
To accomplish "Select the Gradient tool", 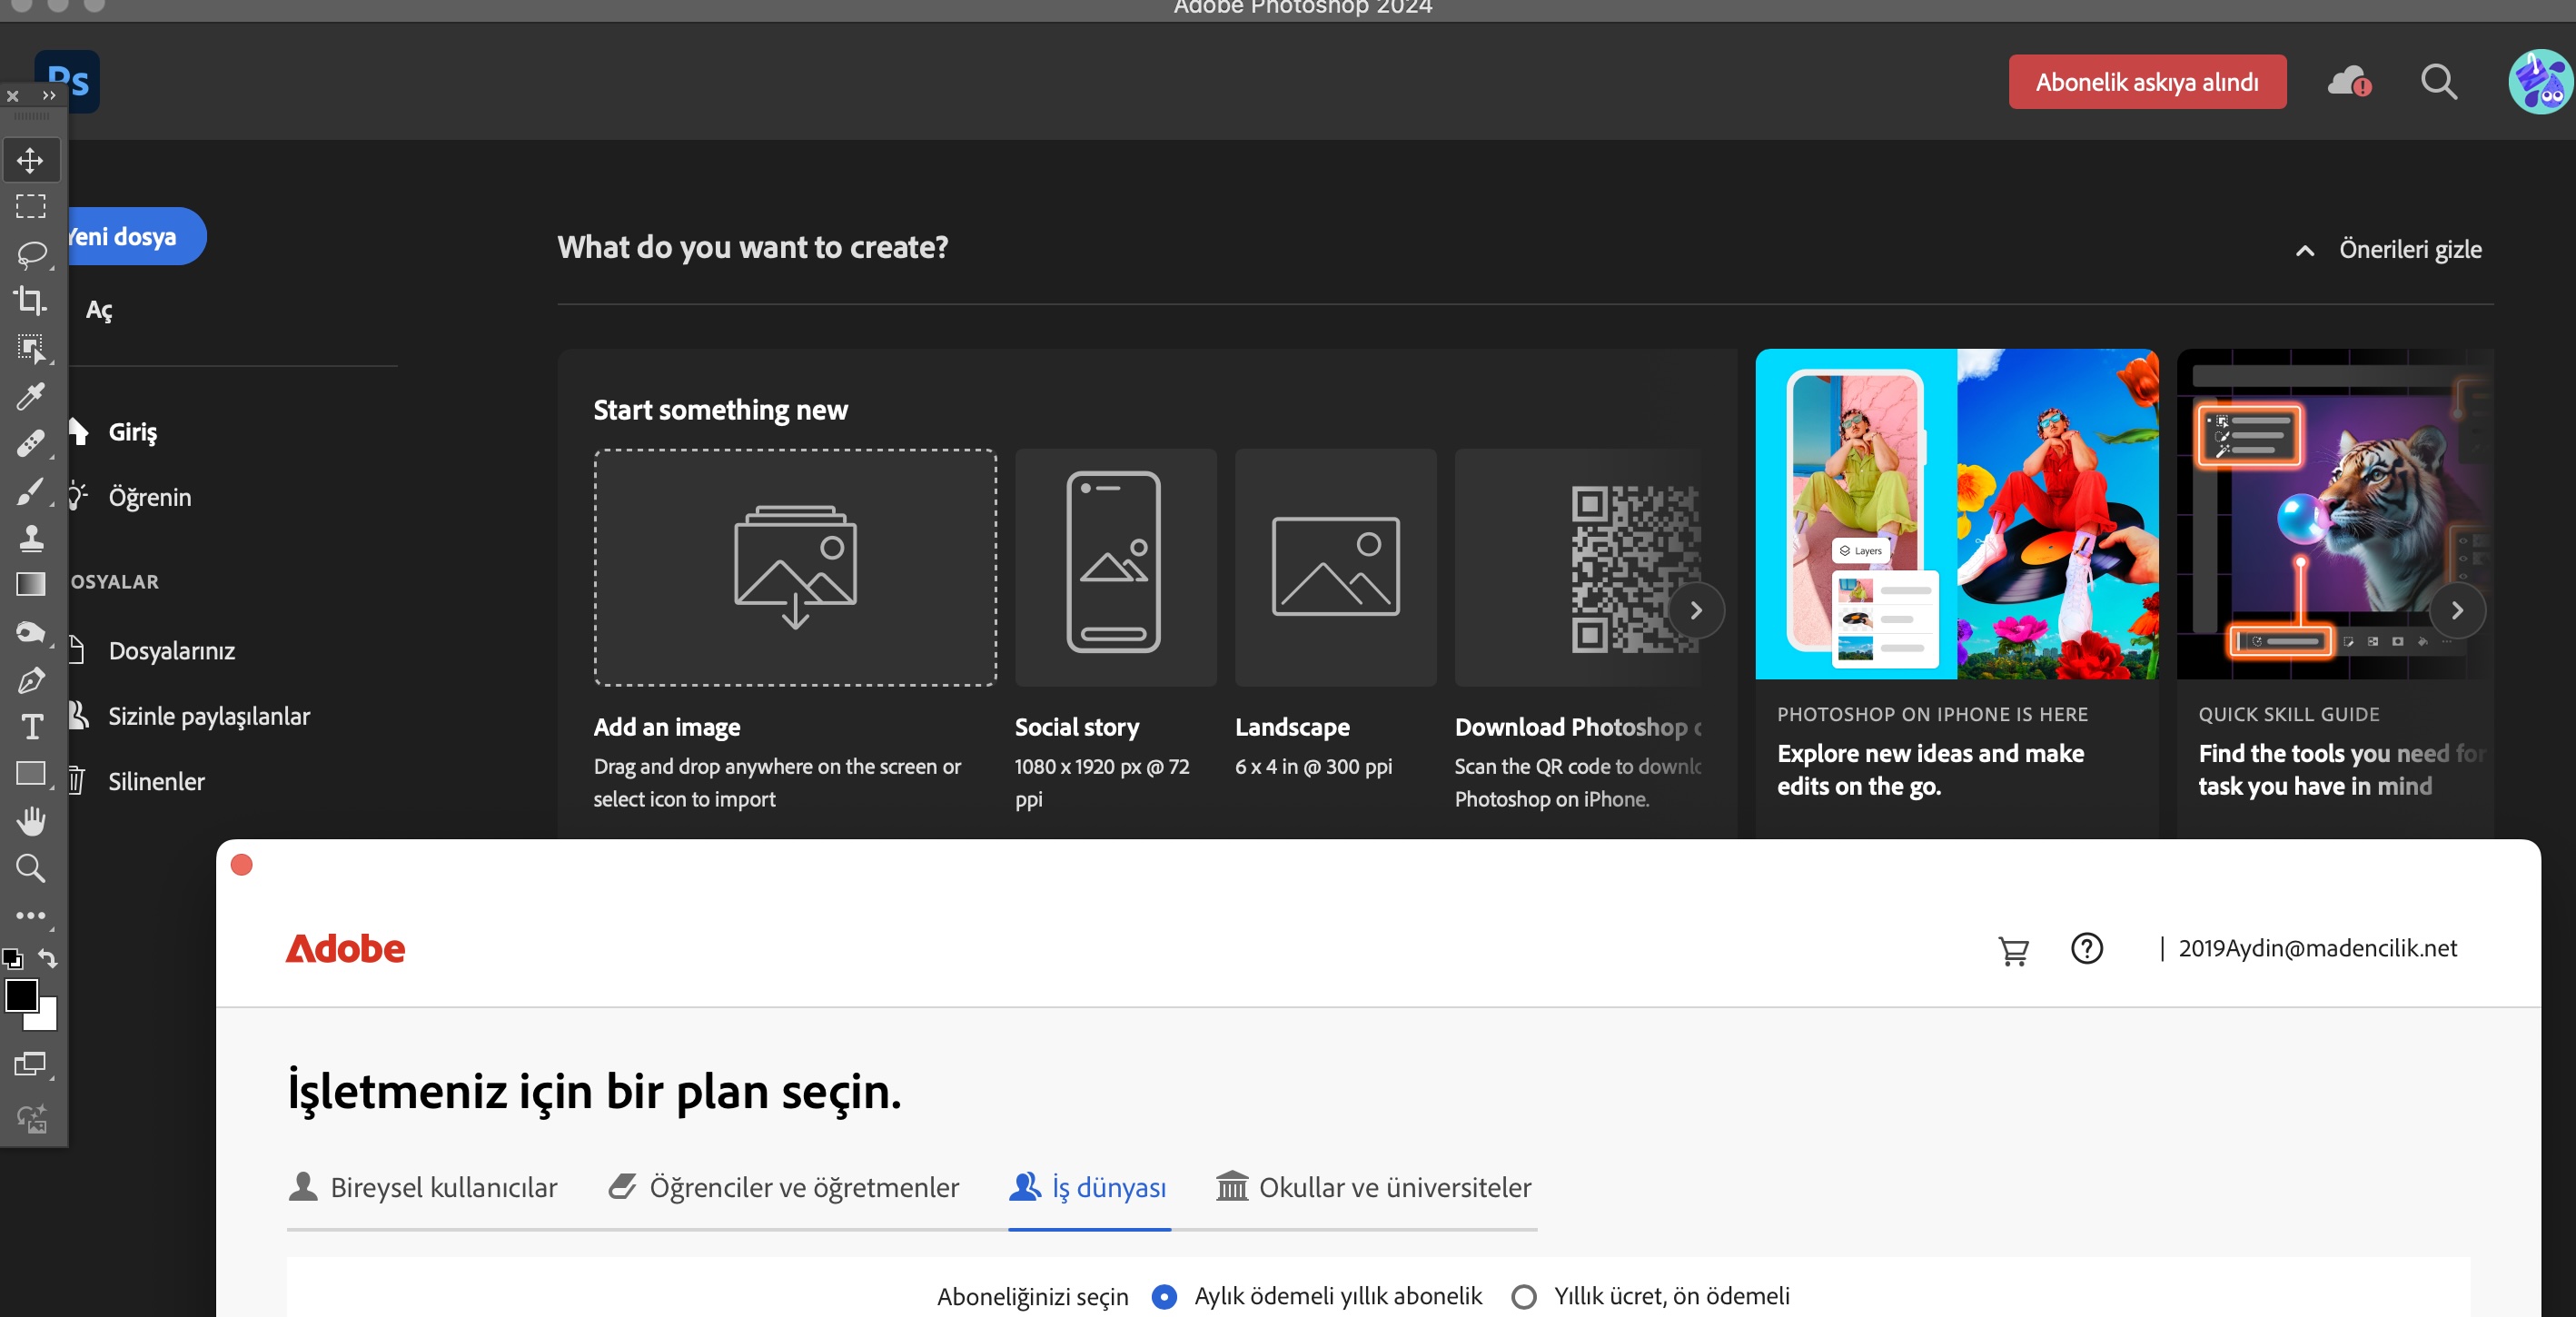I will coord(31,584).
